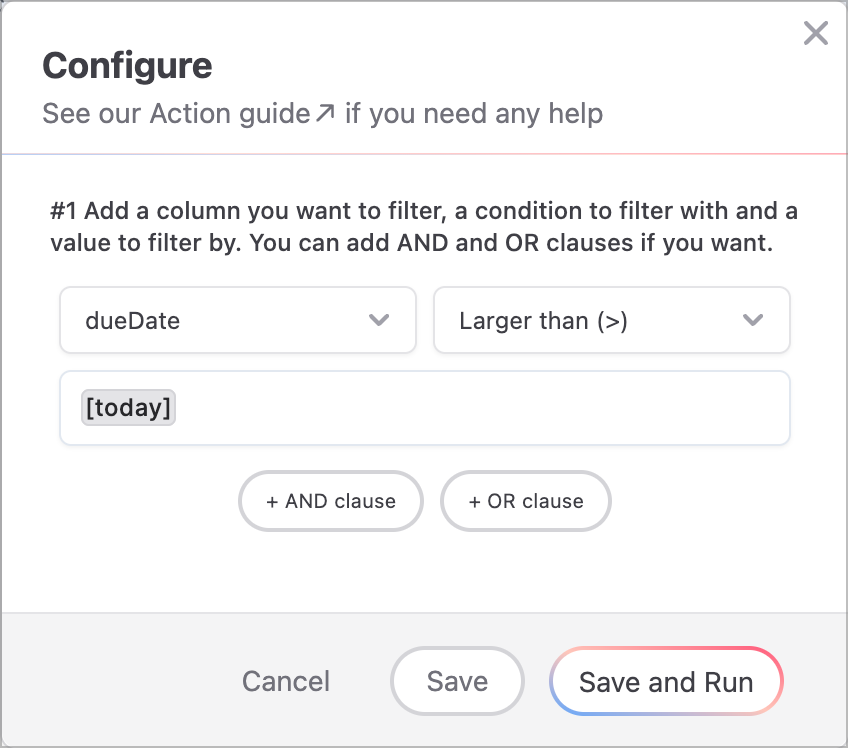
Task: Open the Larger than (>) condition dropdown
Action: click(612, 320)
